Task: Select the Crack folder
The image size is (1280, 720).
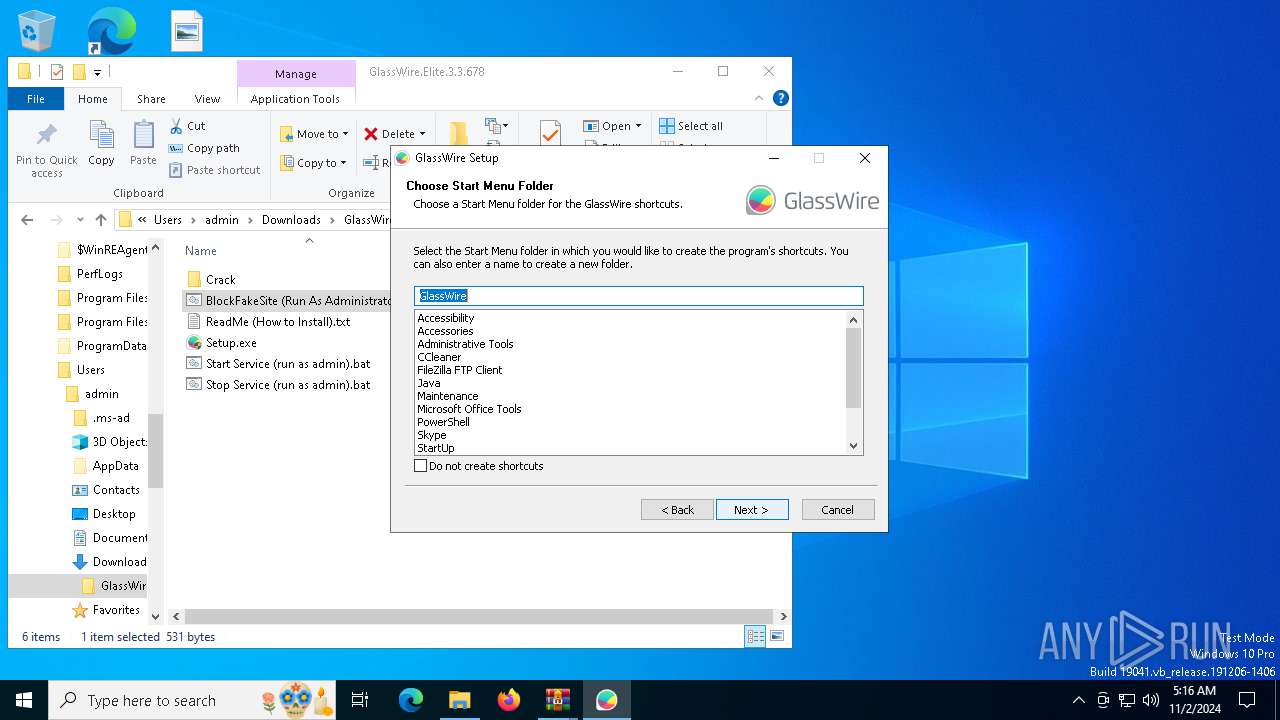Action: coord(220,280)
